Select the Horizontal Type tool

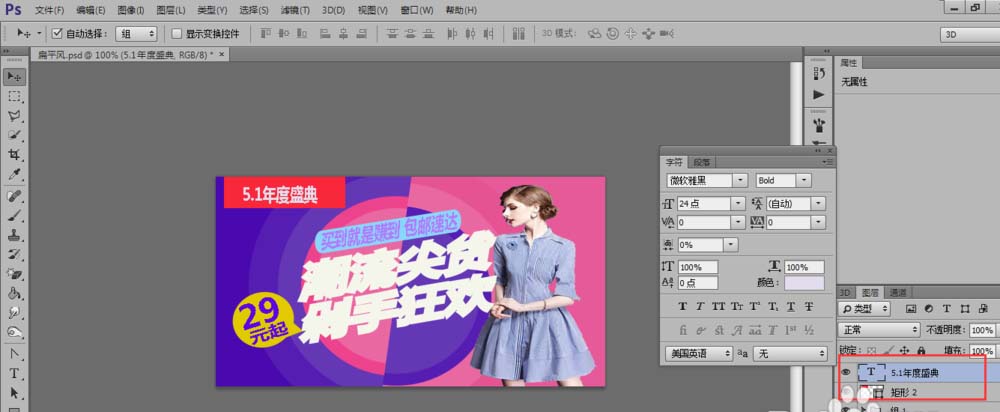coord(14,374)
